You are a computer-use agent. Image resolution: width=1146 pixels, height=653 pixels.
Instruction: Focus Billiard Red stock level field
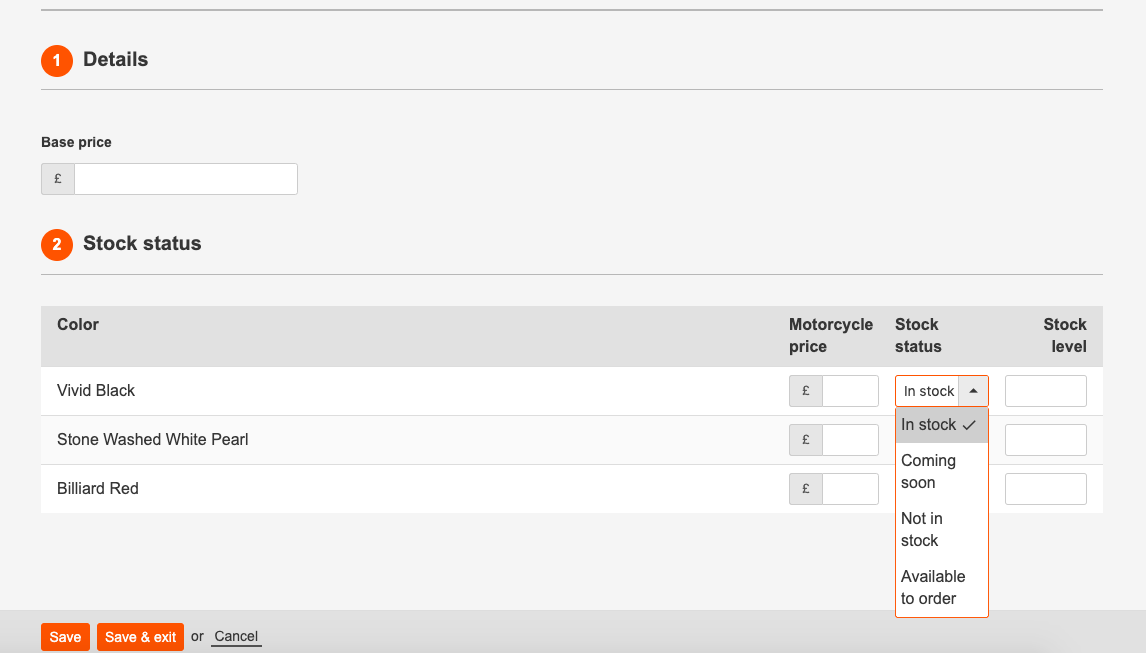(1045, 489)
